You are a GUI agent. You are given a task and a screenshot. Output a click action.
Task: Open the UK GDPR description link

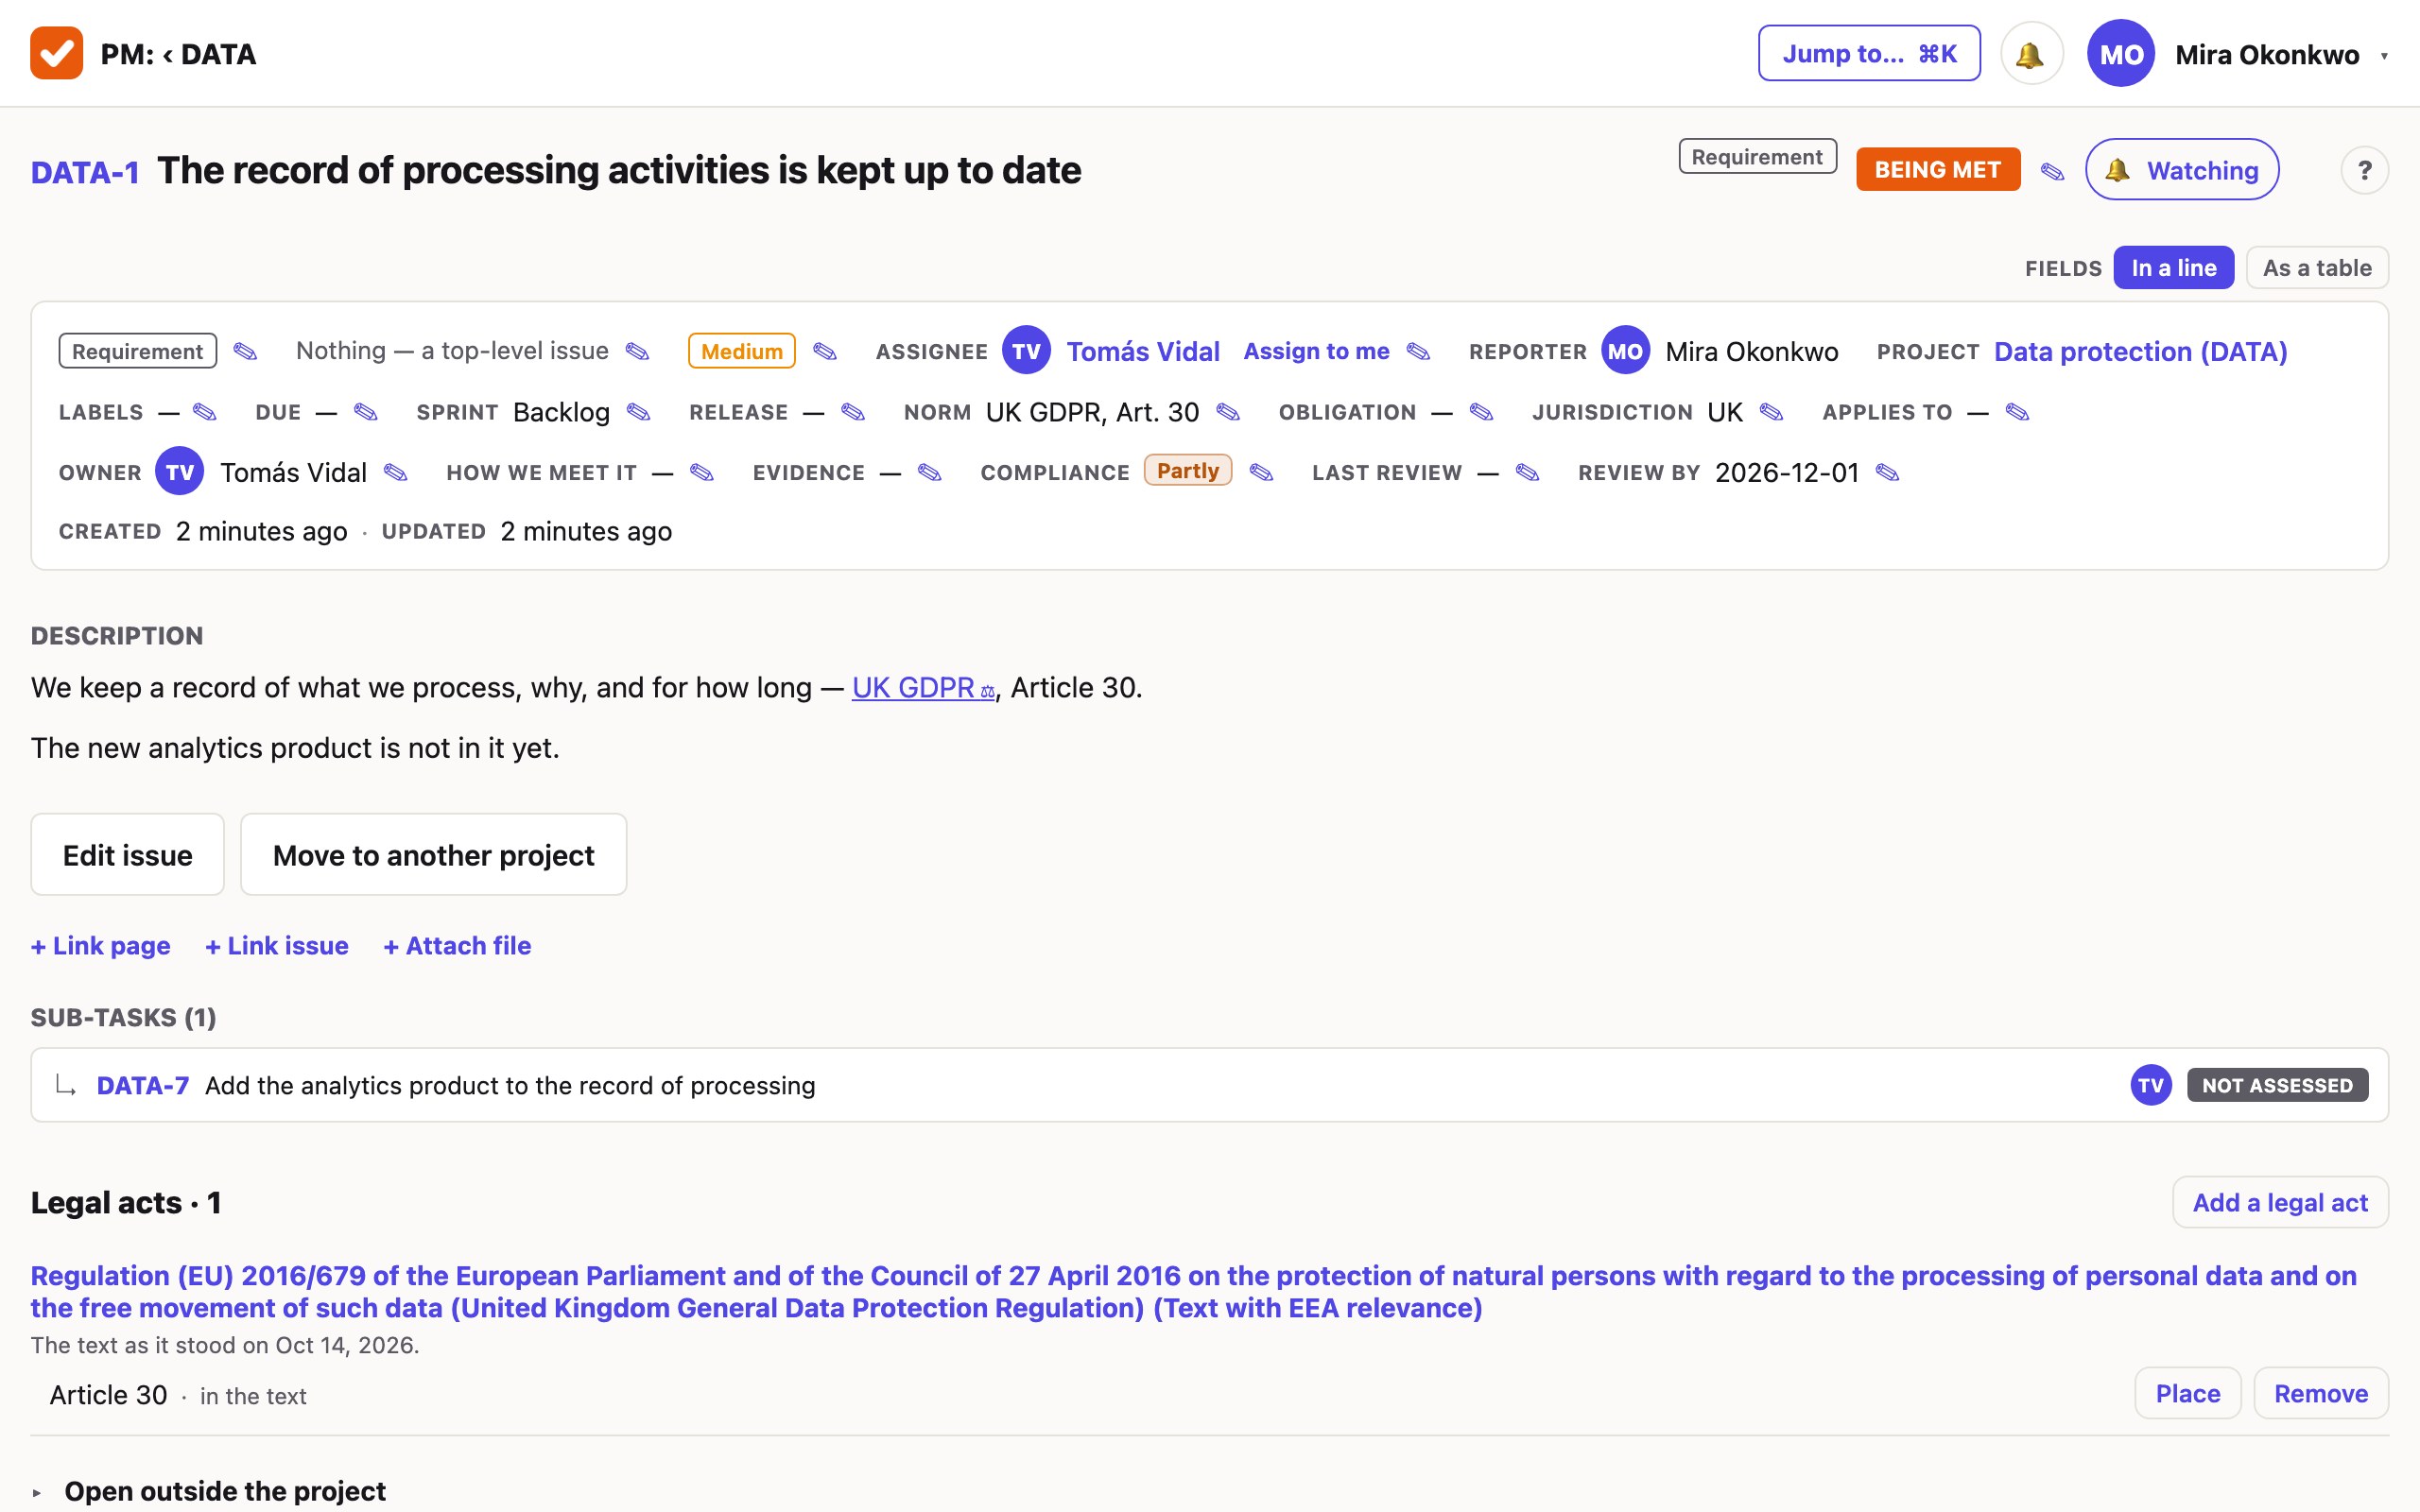pyautogui.click(x=923, y=688)
